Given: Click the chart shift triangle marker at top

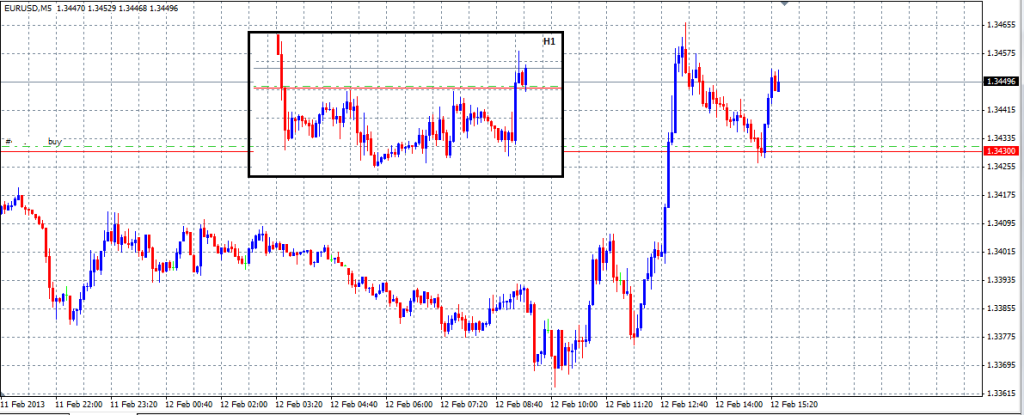Looking at the screenshot, I should pos(786,5).
